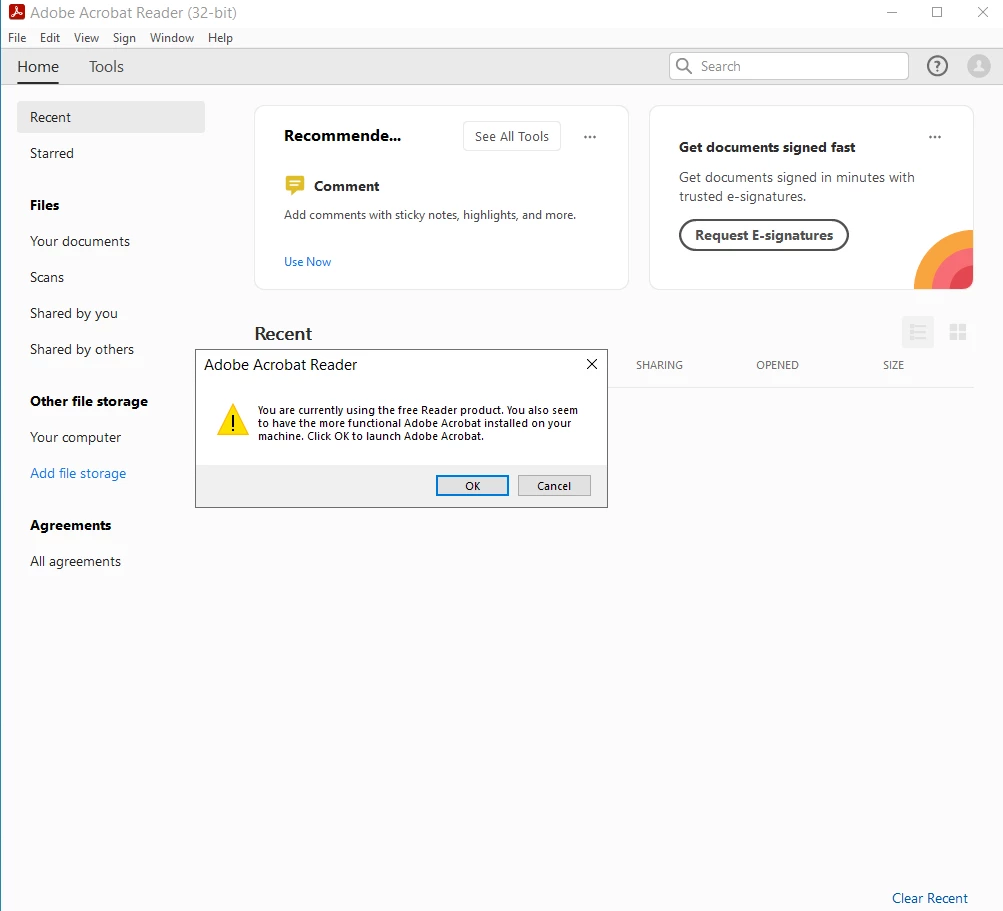Open the File menu
Viewport: 1003px width, 911px height.
click(17, 38)
